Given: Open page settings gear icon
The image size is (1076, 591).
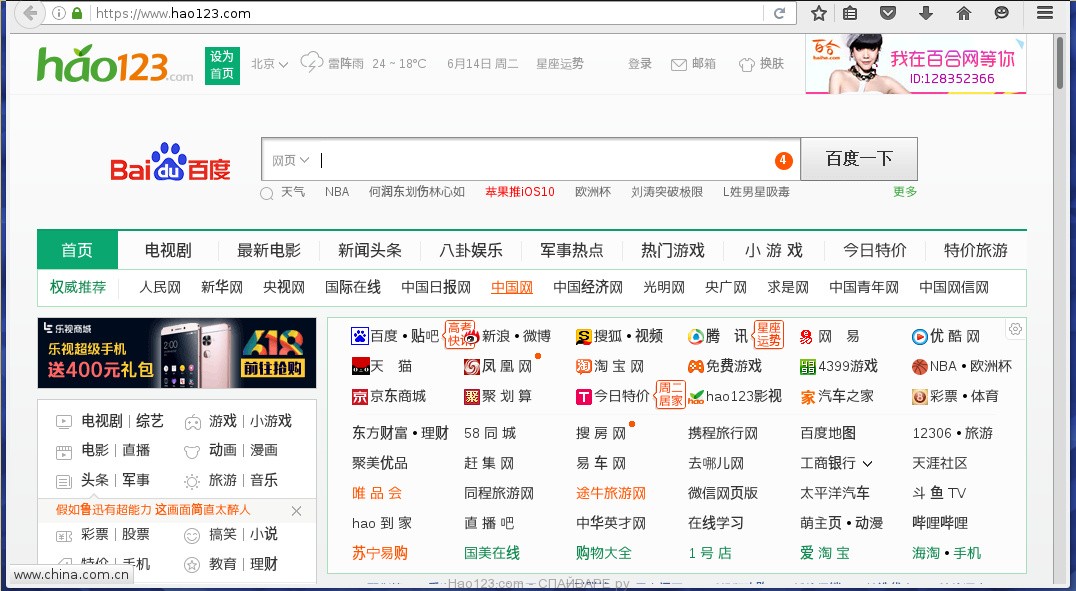Looking at the screenshot, I should coord(1016,329).
